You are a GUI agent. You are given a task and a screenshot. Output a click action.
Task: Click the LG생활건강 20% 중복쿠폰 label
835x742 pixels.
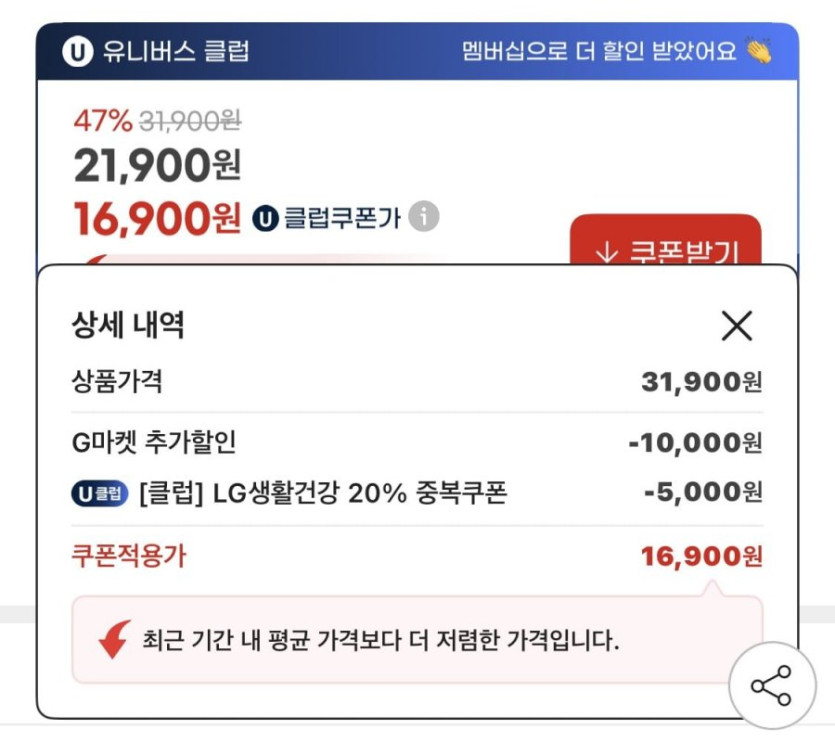[x=323, y=493]
